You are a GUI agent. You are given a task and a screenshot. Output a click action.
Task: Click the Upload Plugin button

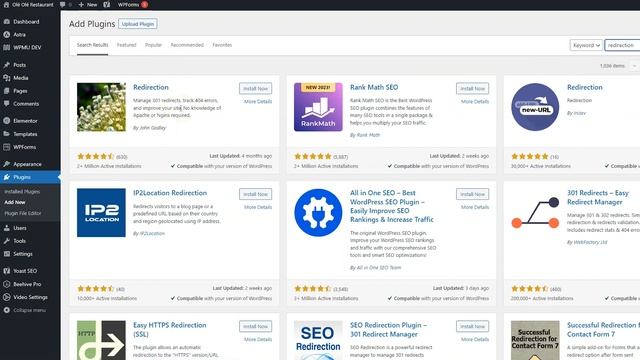click(x=138, y=24)
